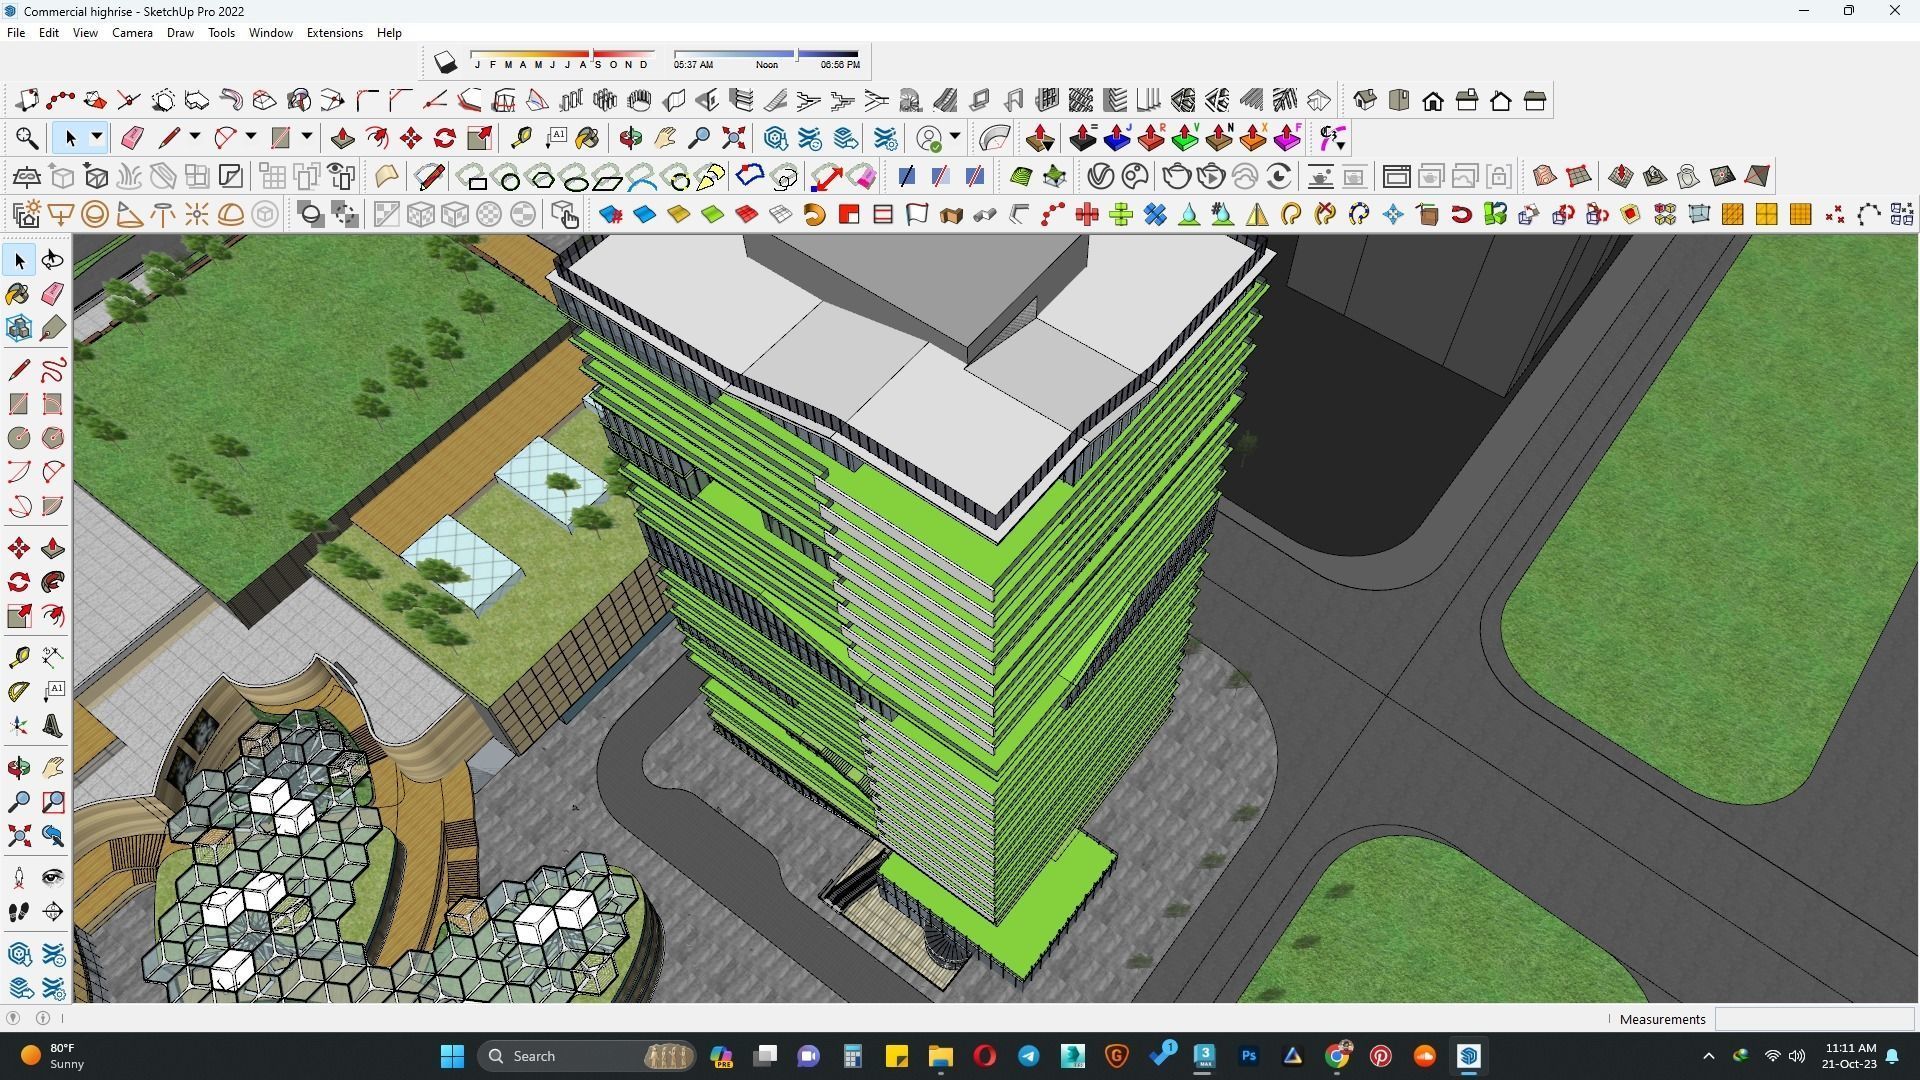Select the Paint Bucket tool in the left toolbar
The width and height of the screenshot is (1920, 1080).
point(19,293)
